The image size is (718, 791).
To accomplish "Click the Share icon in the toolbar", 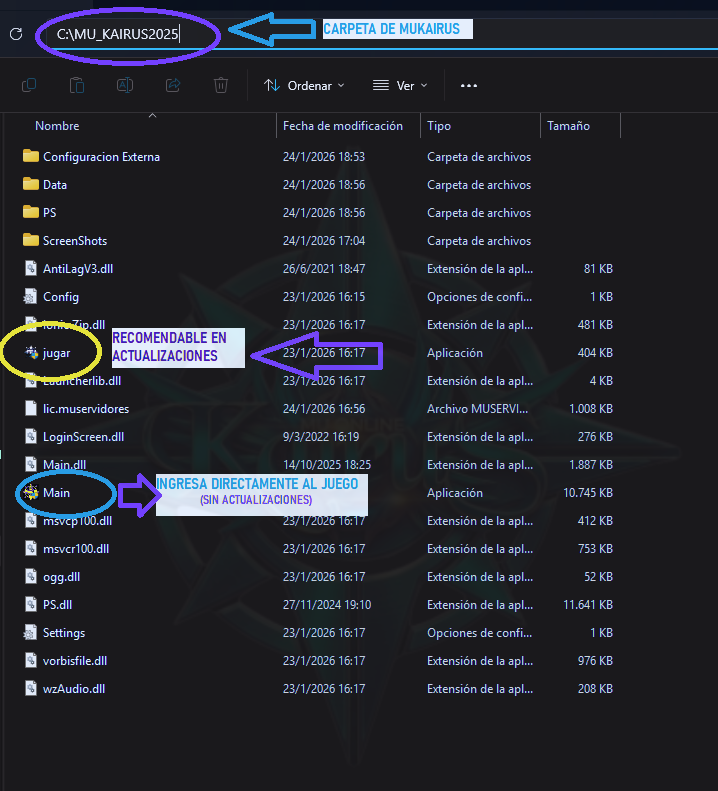I will pos(173,86).
